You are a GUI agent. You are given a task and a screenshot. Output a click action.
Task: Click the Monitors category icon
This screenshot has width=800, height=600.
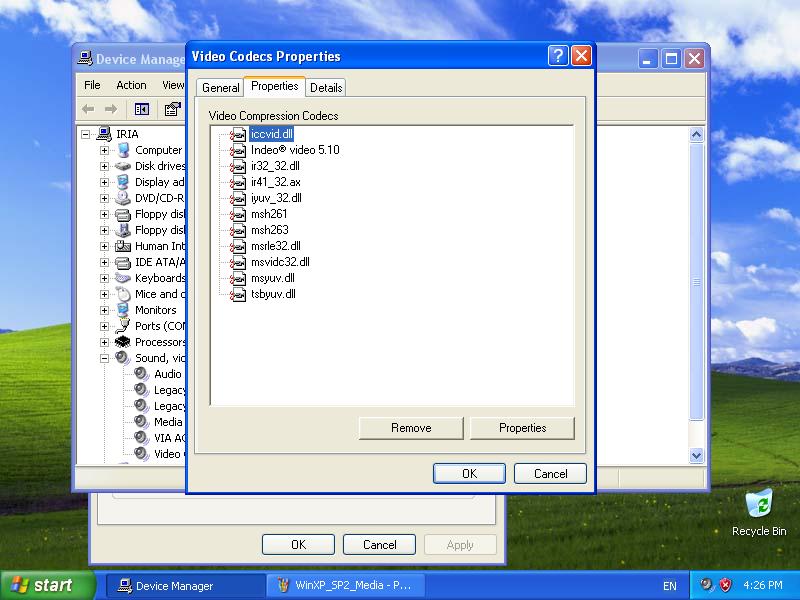(x=123, y=310)
